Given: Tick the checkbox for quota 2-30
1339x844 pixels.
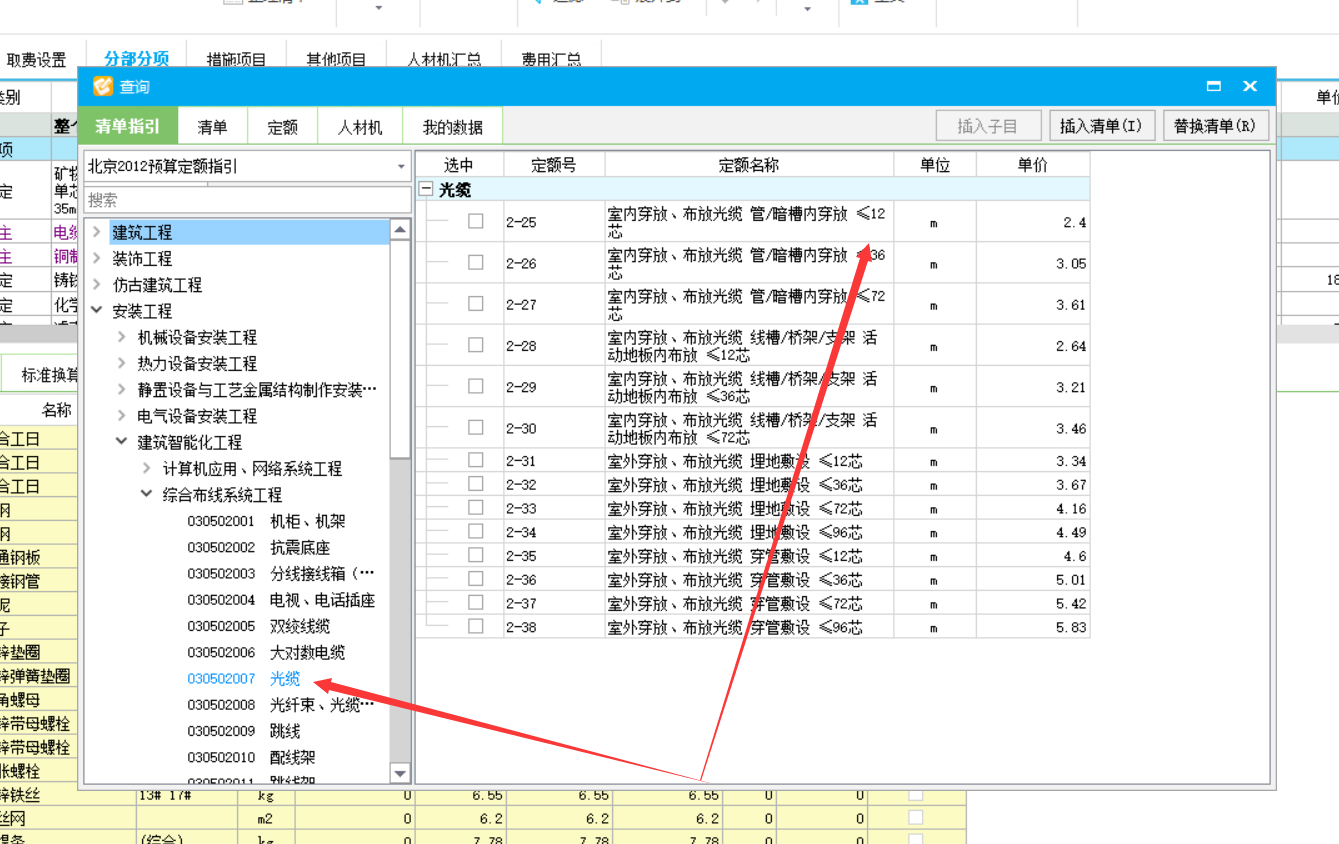Looking at the screenshot, I should [x=476, y=427].
